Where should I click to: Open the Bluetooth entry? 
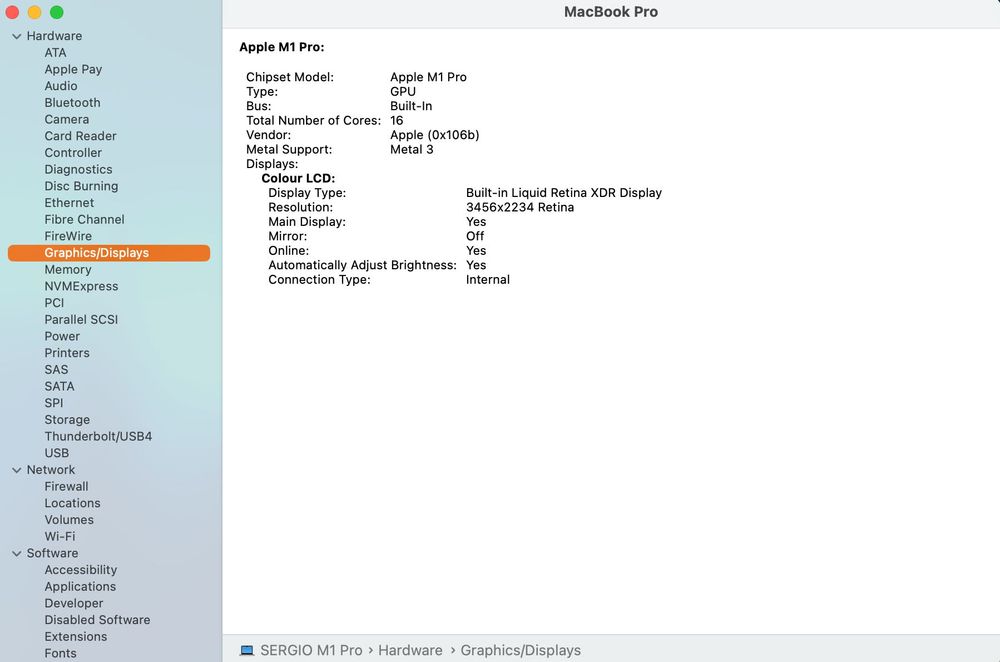[x=72, y=103]
